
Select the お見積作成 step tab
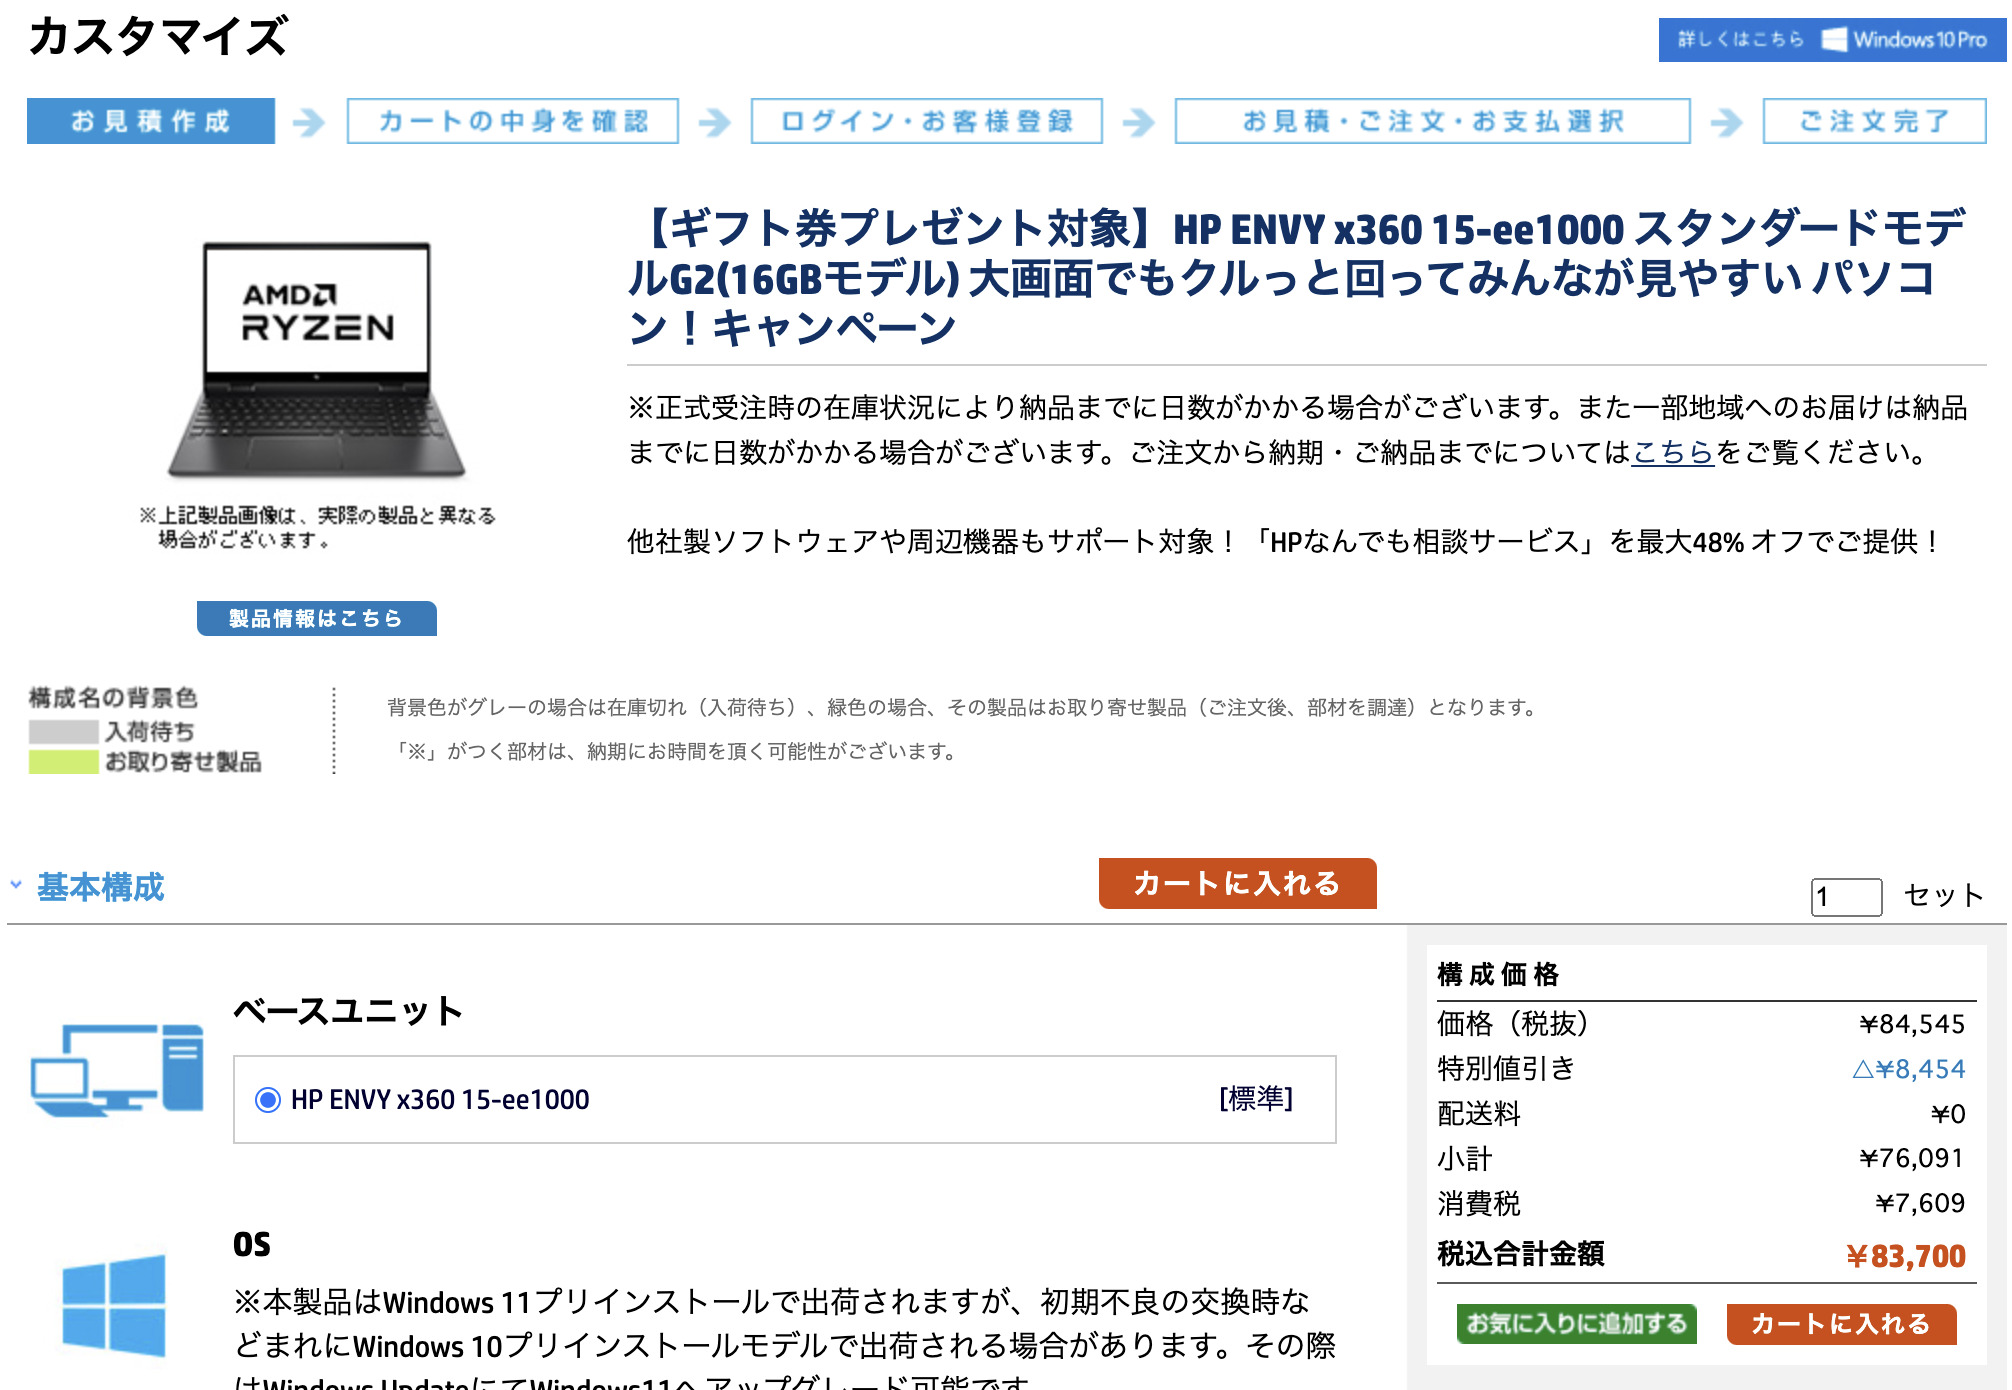(151, 121)
